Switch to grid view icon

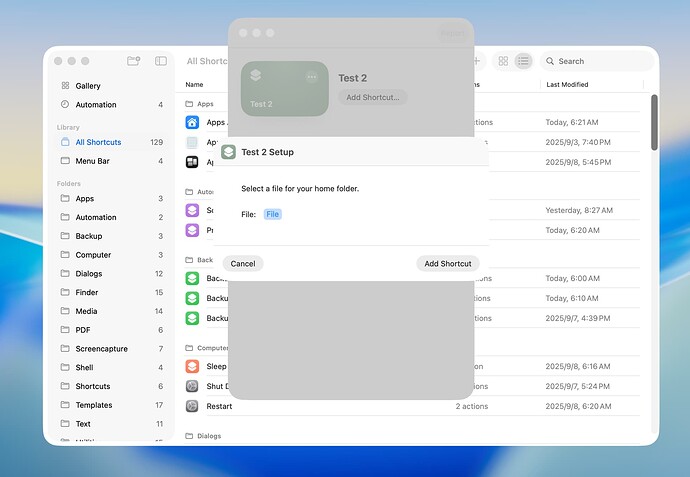[503, 61]
